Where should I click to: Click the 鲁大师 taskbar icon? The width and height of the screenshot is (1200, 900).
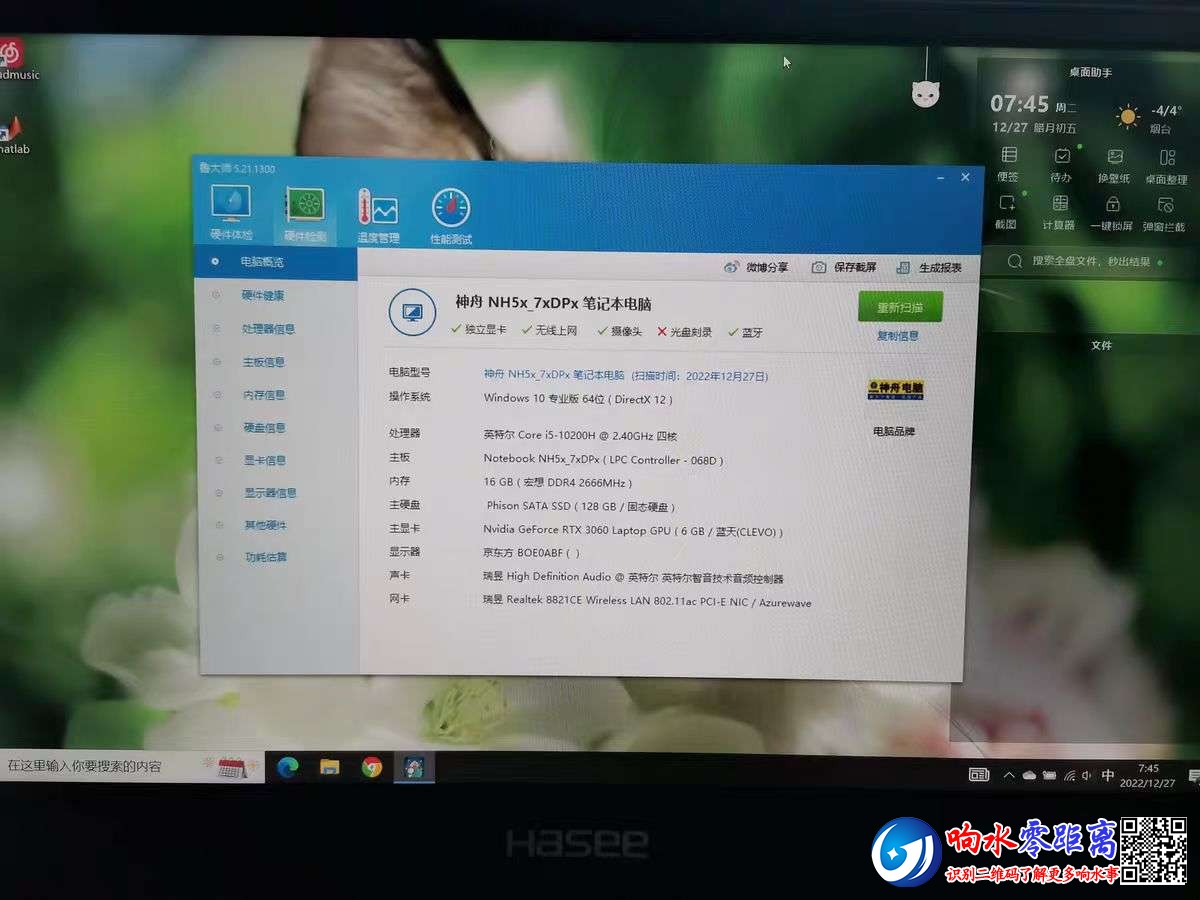(414, 767)
